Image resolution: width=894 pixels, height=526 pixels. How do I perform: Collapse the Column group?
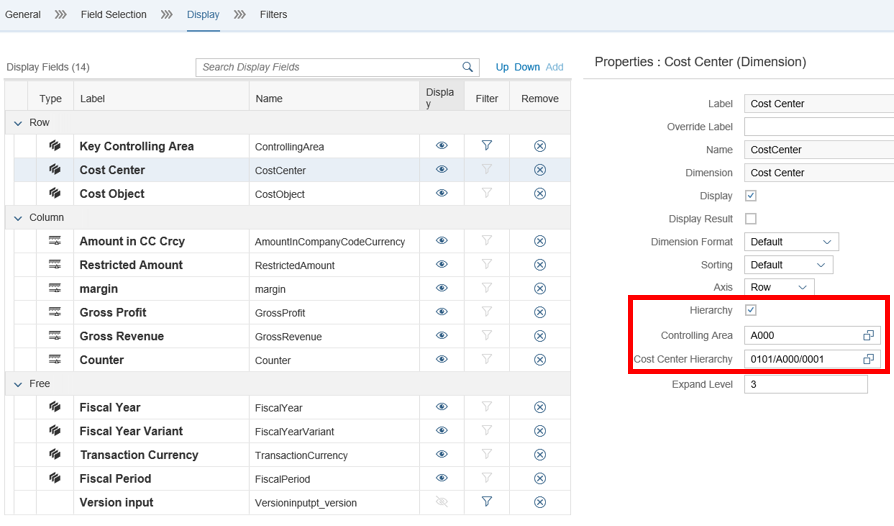coord(18,218)
